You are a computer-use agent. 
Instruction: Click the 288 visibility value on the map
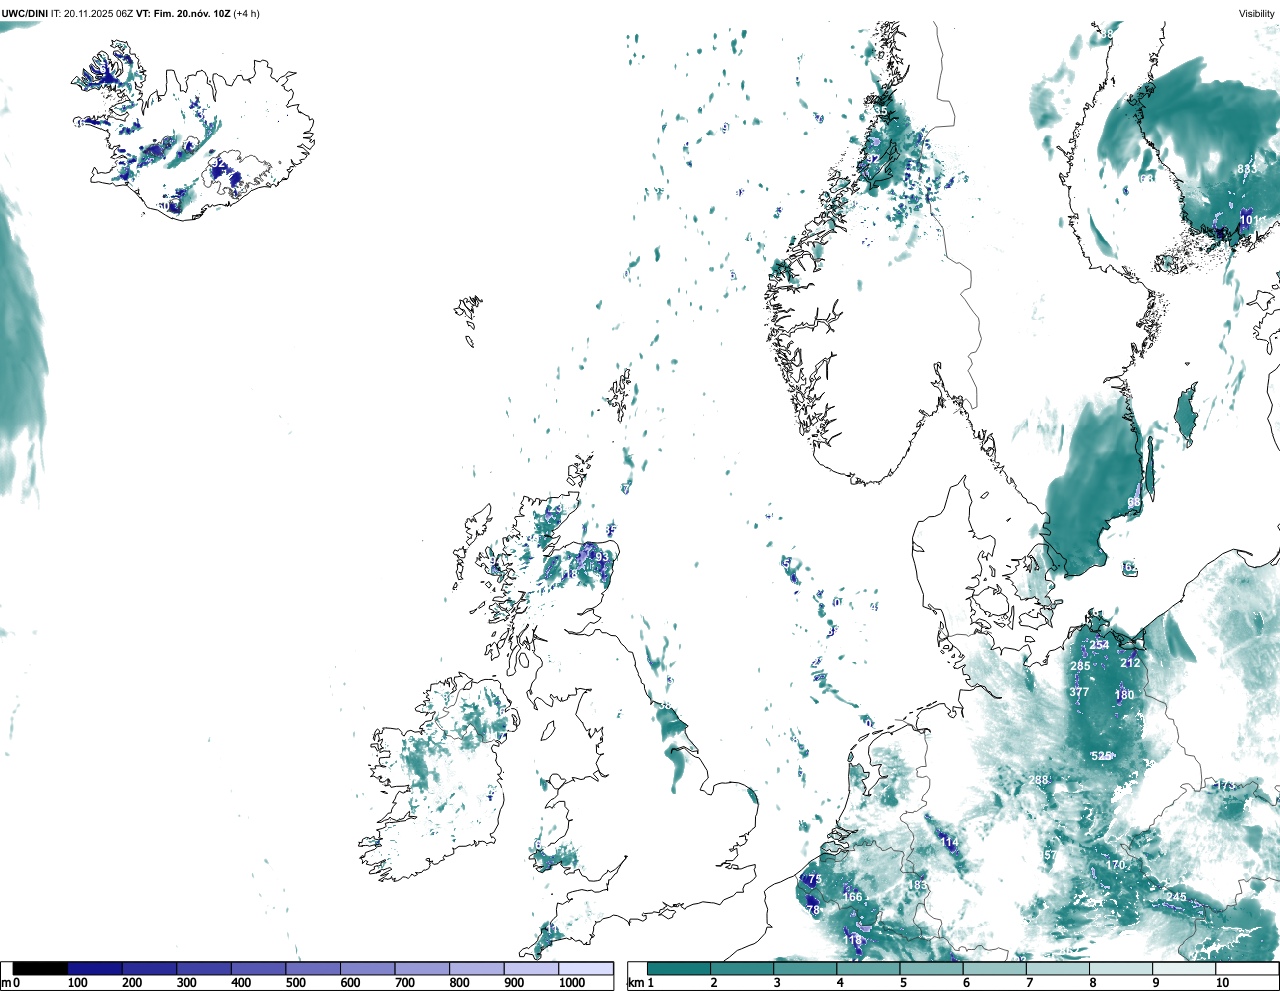pos(1039,780)
